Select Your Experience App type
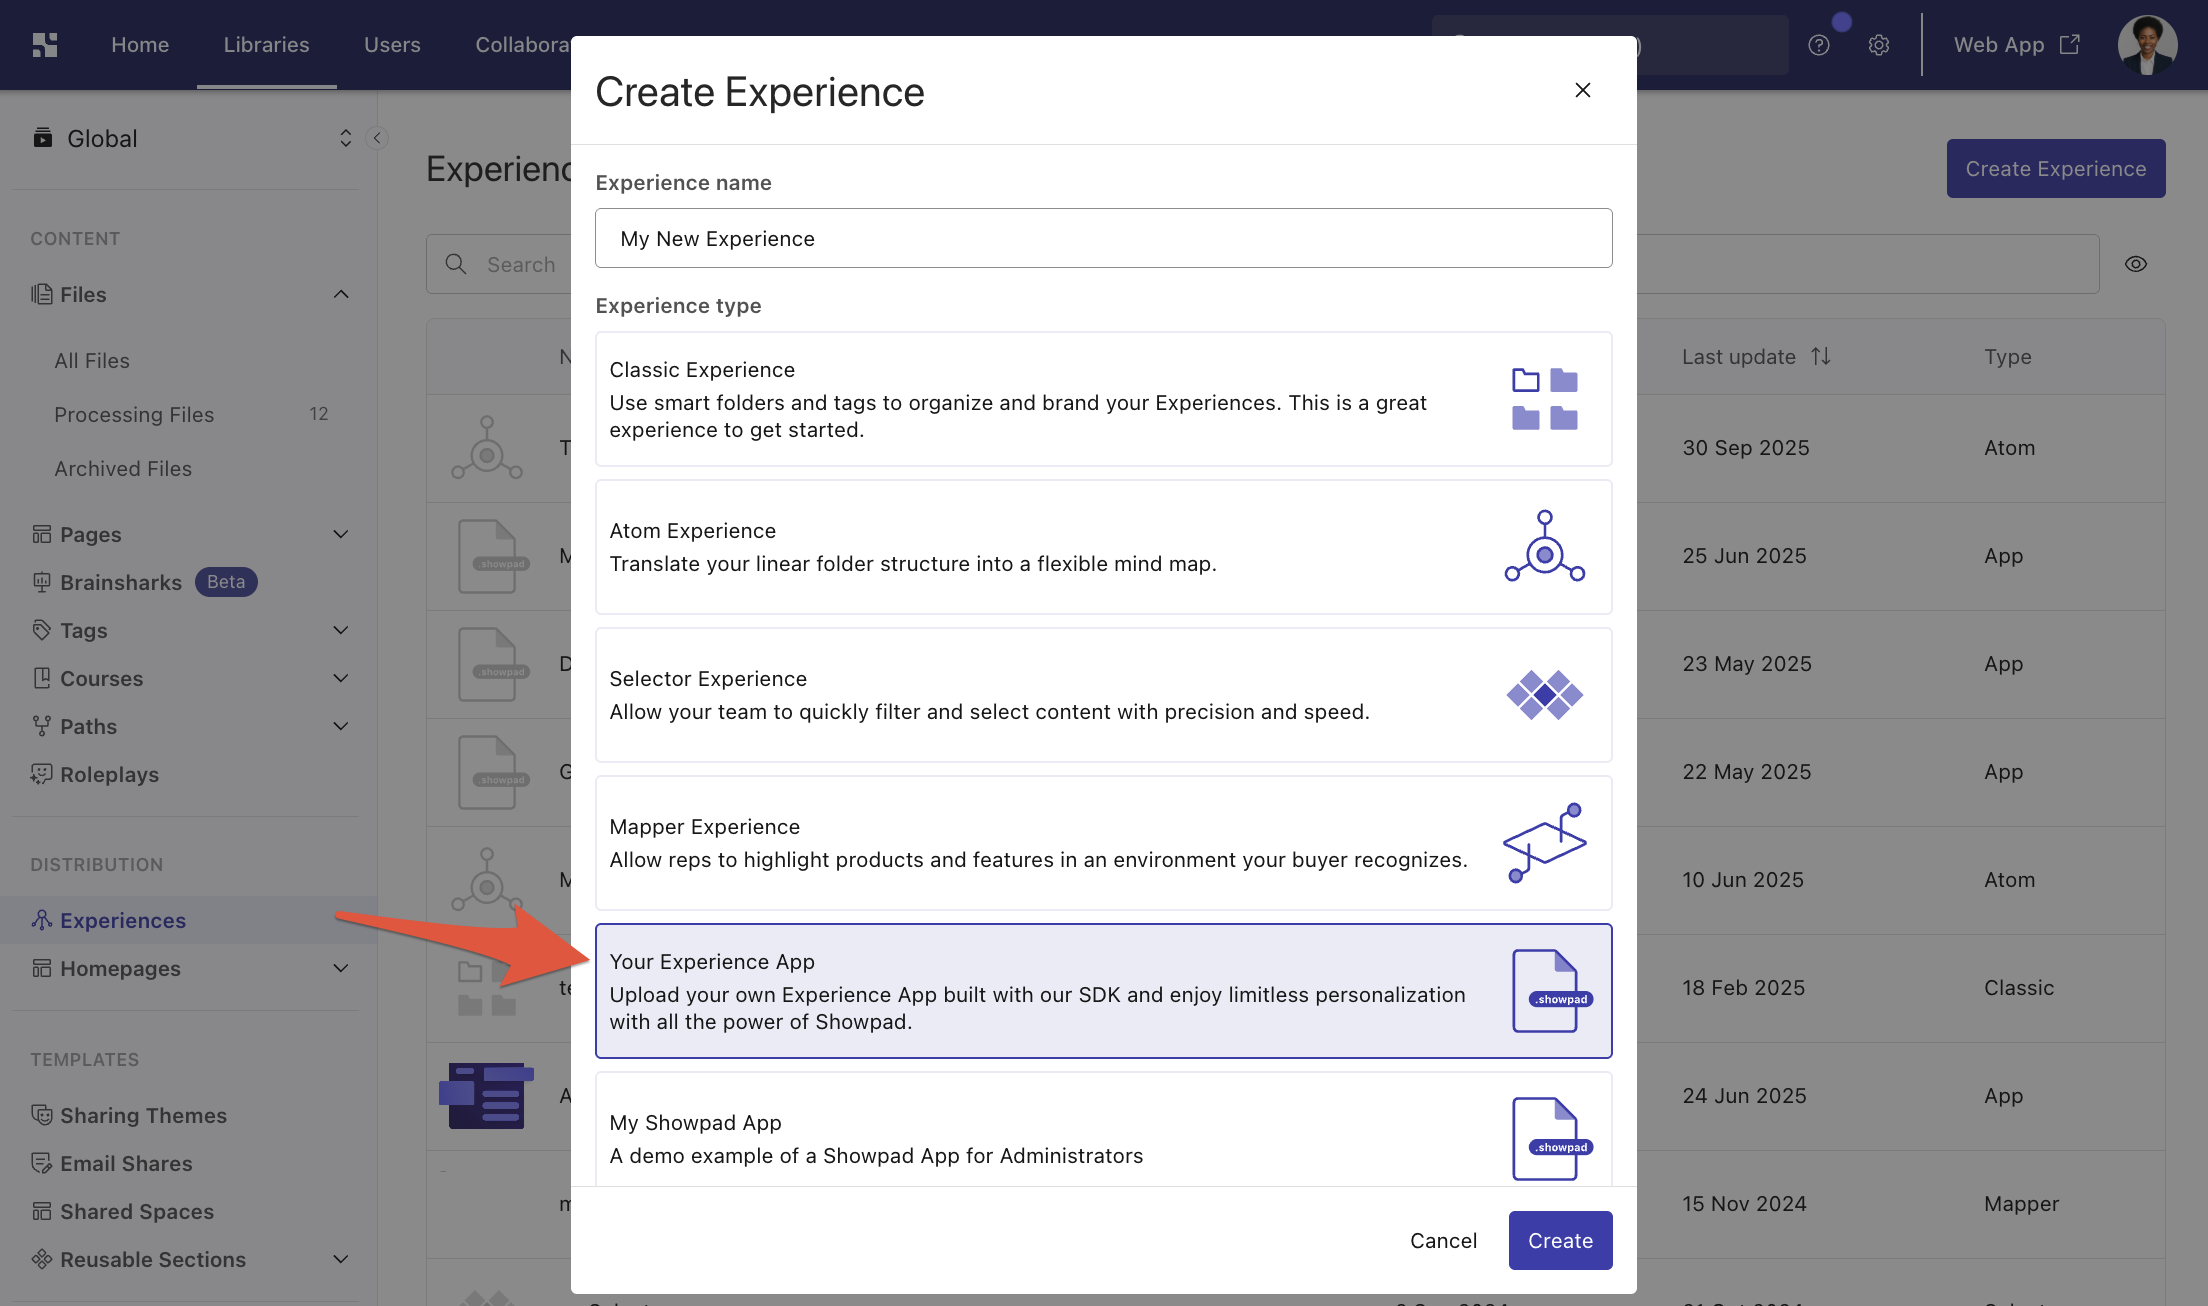The height and width of the screenshot is (1306, 2208). [1103, 991]
